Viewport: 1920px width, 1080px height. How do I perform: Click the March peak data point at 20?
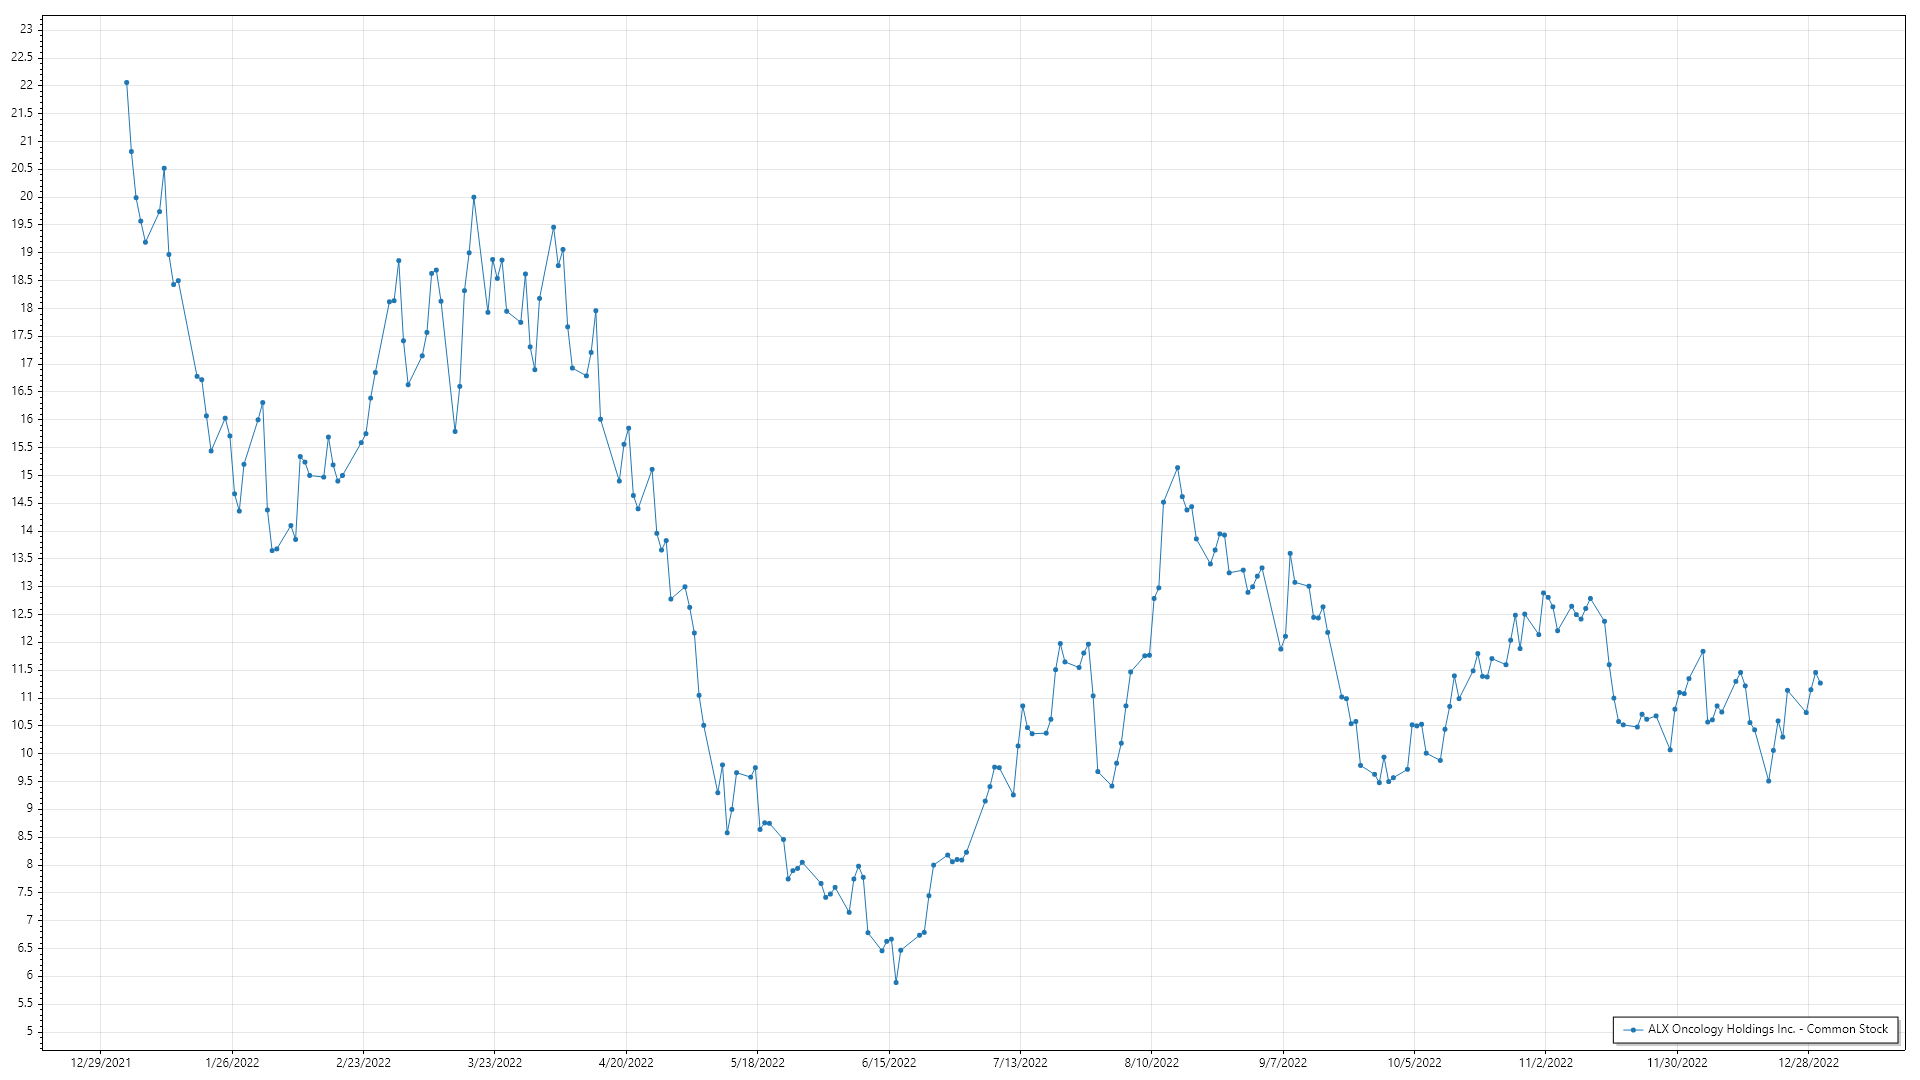pyautogui.click(x=474, y=198)
